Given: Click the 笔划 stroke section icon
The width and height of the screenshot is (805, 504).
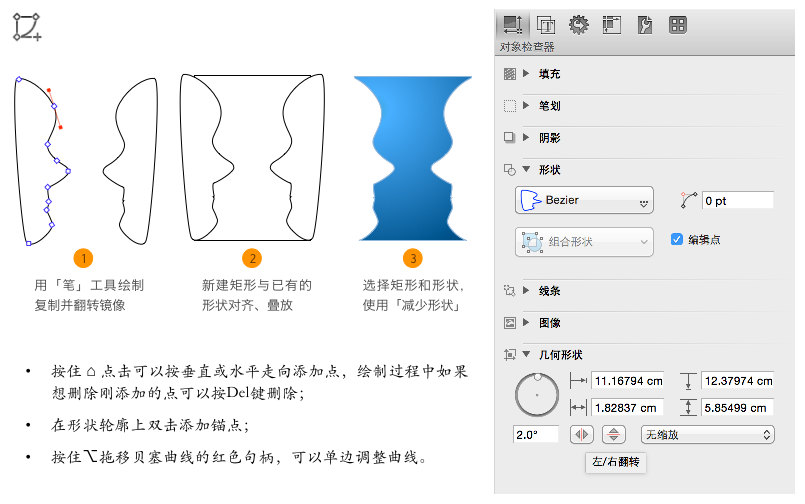Looking at the screenshot, I should click(x=509, y=106).
